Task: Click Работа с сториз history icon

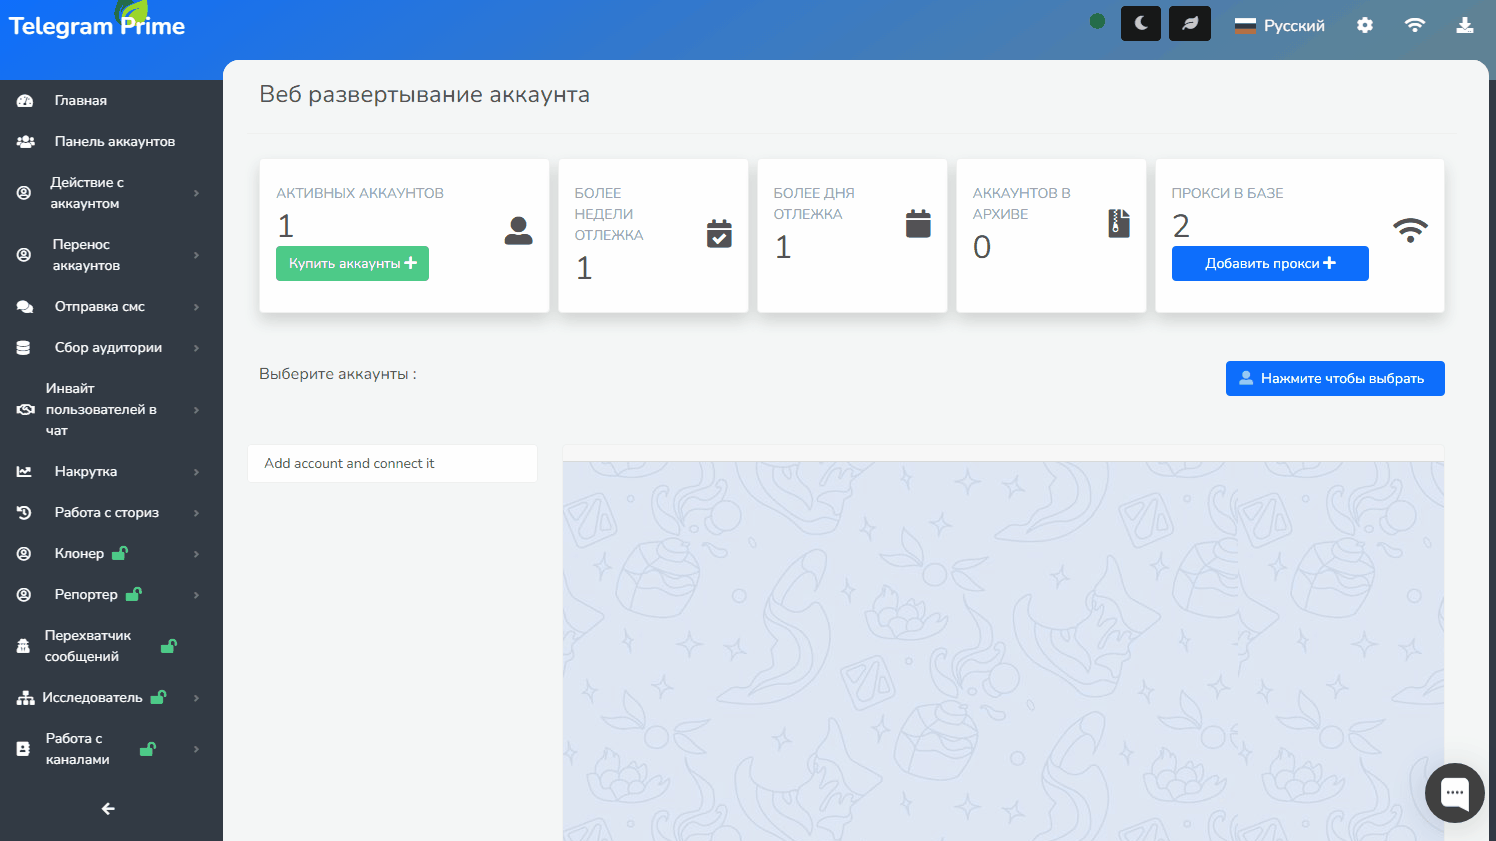Action: [x=24, y=513]
